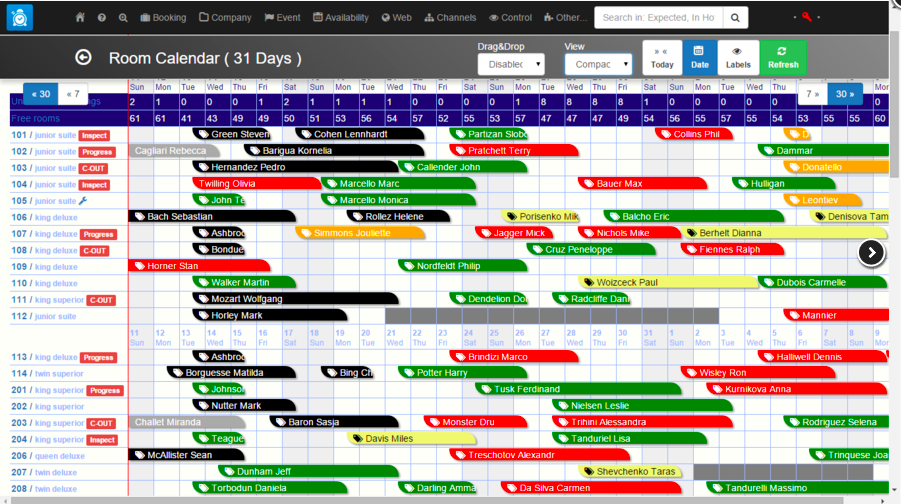The image size is (901, 504).
Task: Select Shevchenko Taras yellow booking
Action: 630,471
